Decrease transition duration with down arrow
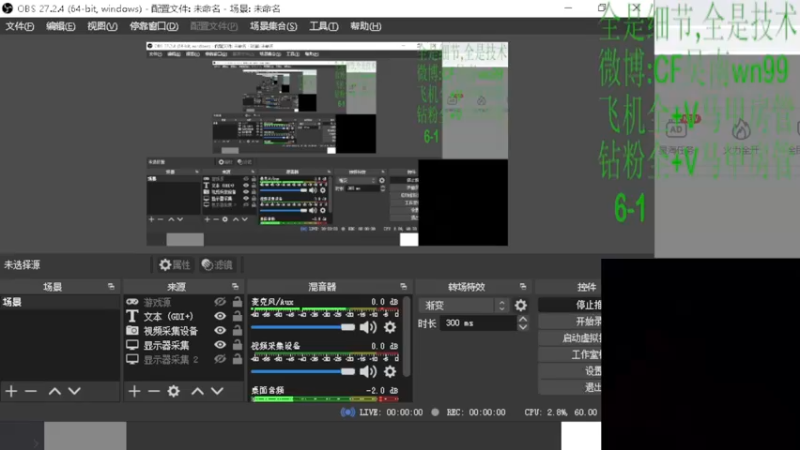The image size is (800, 450). point(523,327)
